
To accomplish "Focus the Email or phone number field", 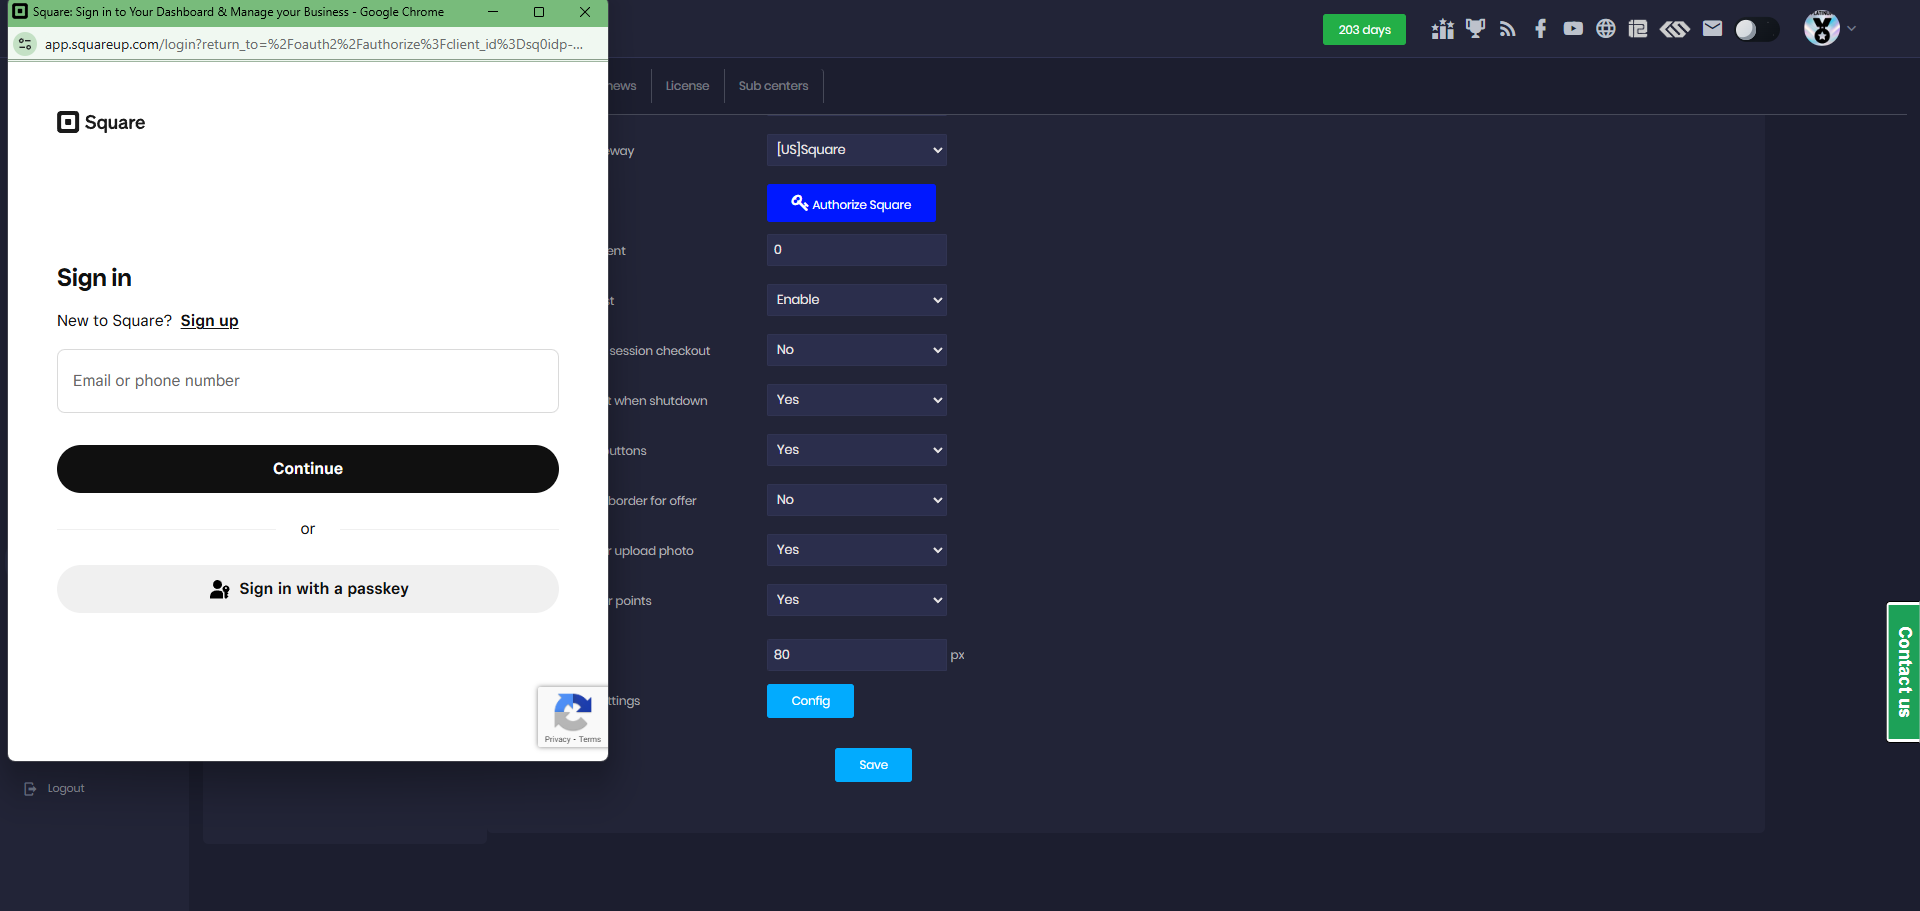I will coord(308,381).
